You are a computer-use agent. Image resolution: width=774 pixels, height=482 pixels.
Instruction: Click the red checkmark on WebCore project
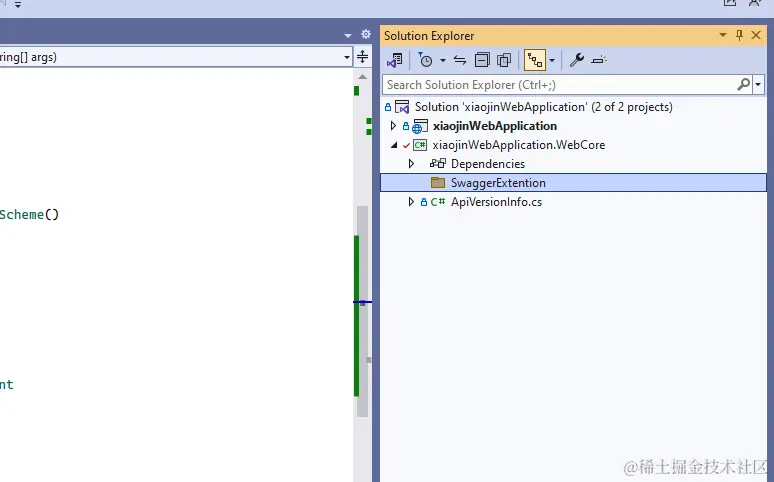coord(406,145)
